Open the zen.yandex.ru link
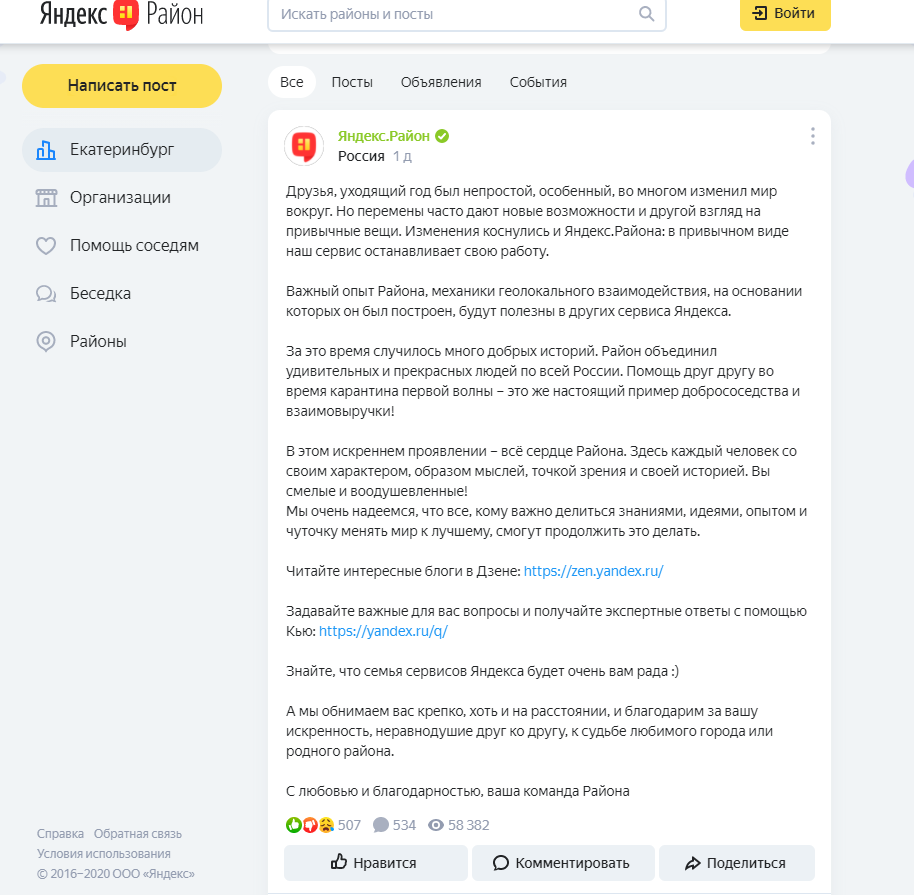914x895 pixels. pyautogui.click(x=594, y=571)
